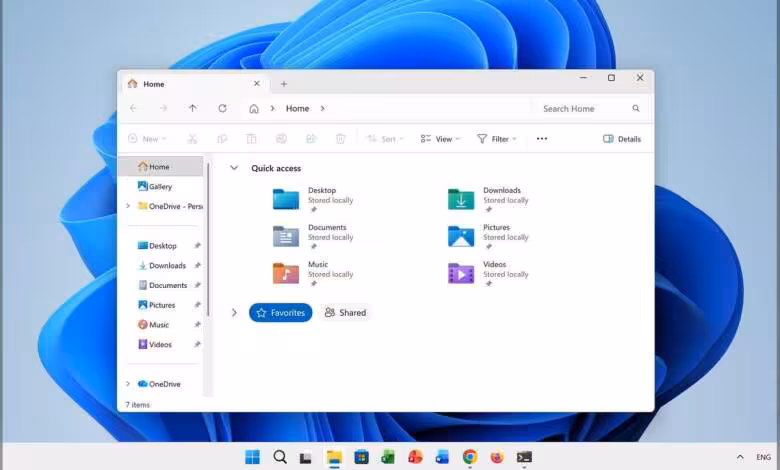
Task: Open the Downloads folder in Quick access
Action: (488, 200)
